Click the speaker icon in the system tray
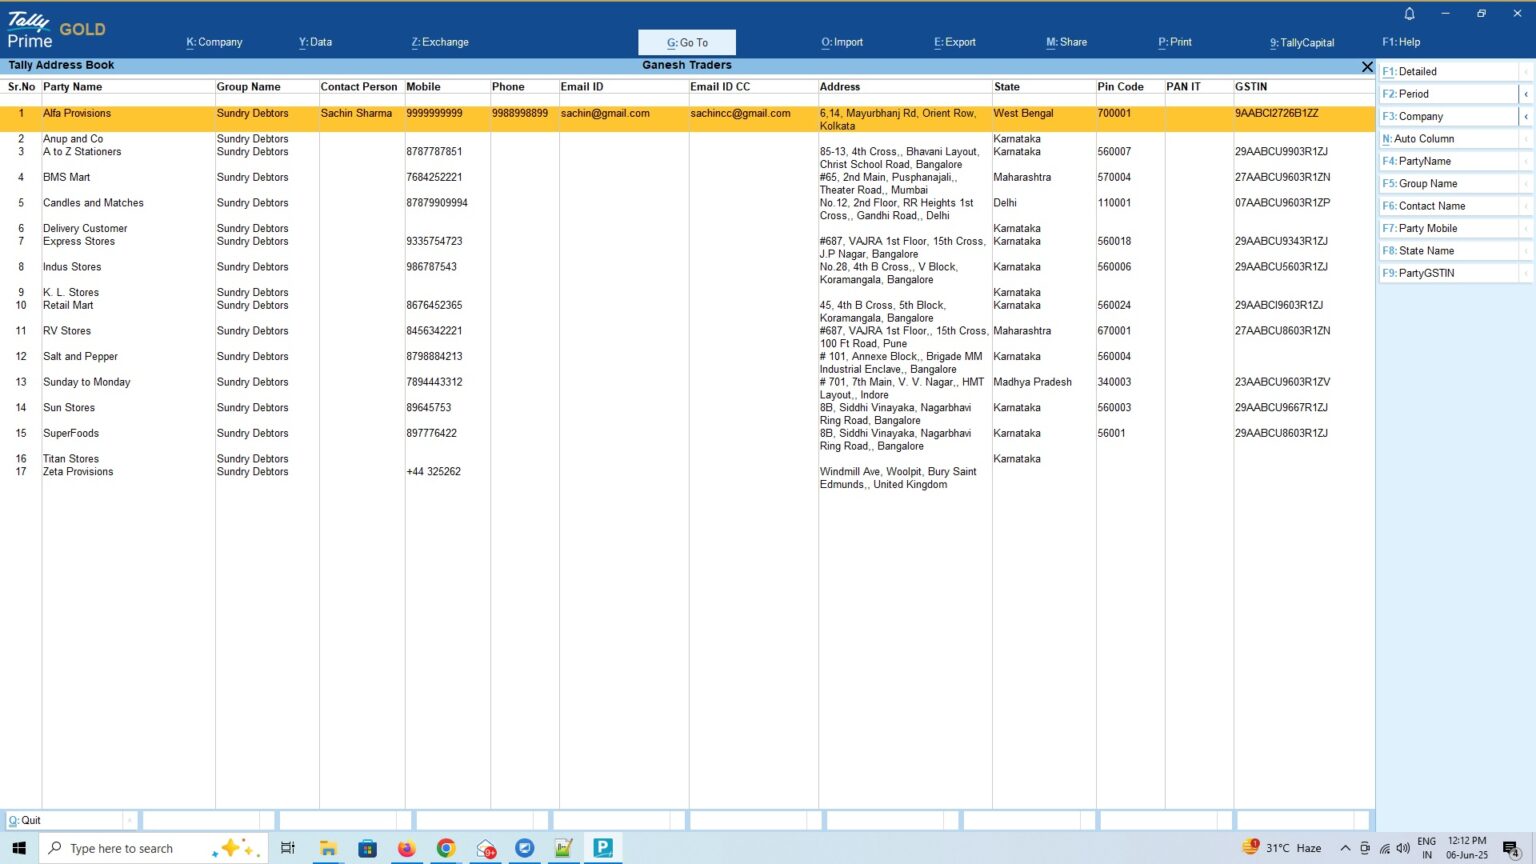This screenshot has height=864, width=1536. [x=1403, y=848]
